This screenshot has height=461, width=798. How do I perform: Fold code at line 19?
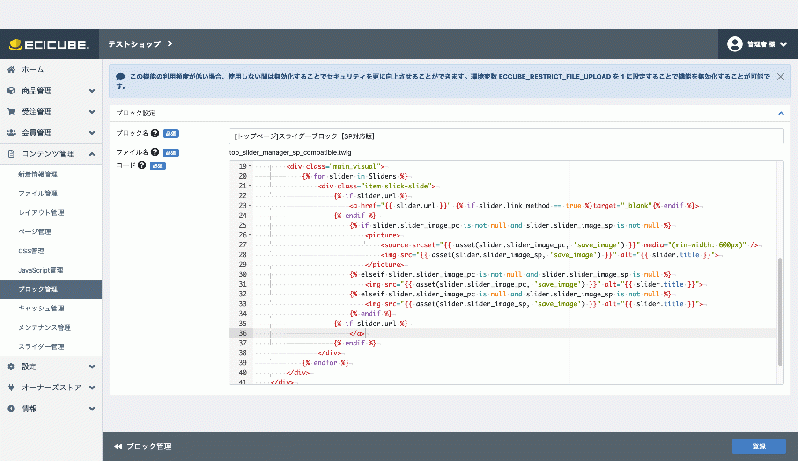point(250,166)
